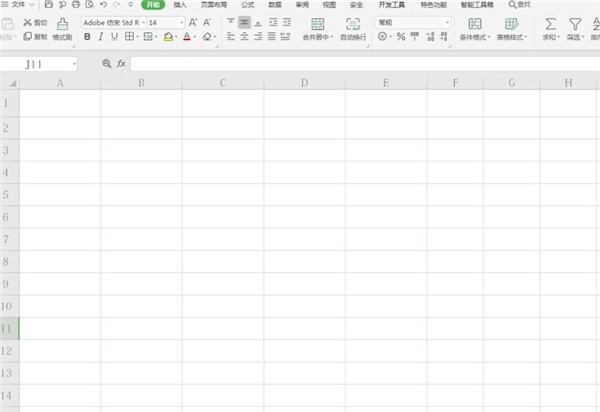Click the fx insert function icon
600x412 pixels.
pos(121,64)
